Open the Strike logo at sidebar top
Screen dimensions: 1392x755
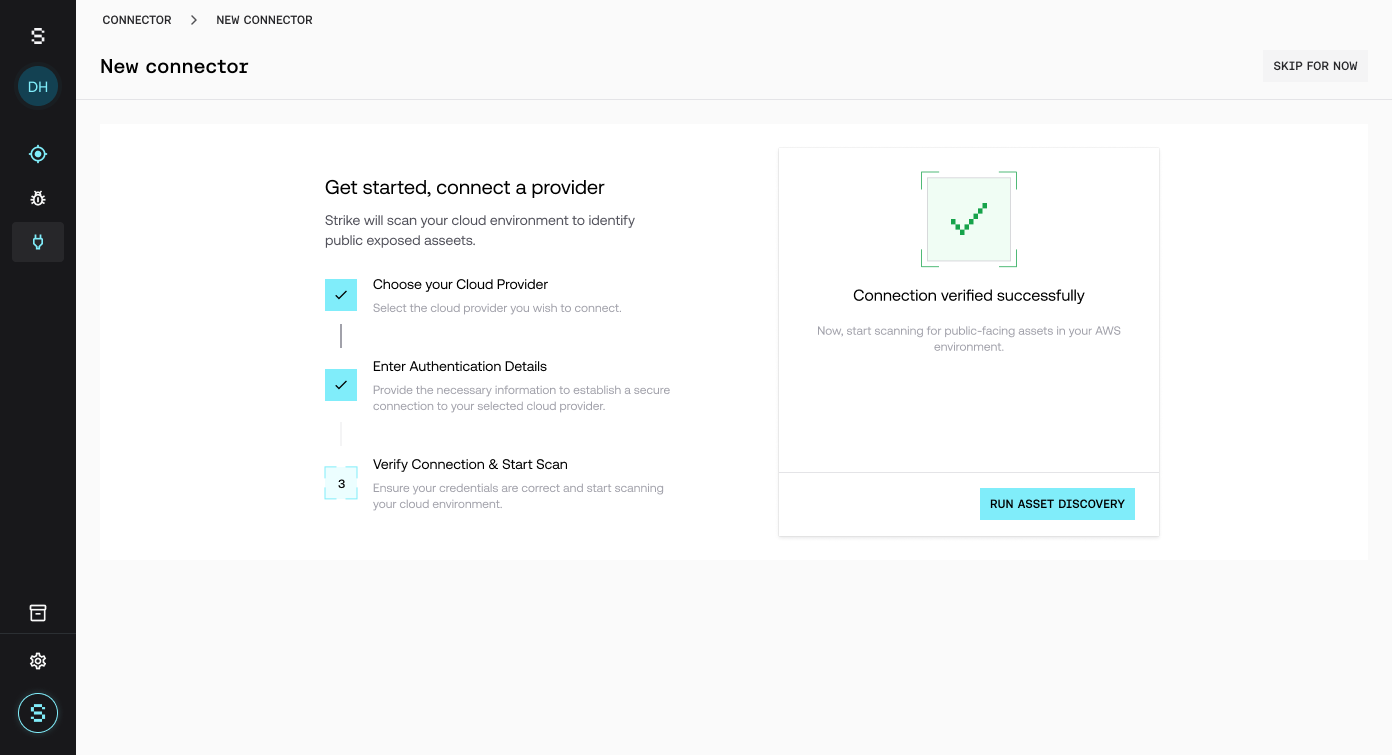pyautogui.click(x=38, y=36)
